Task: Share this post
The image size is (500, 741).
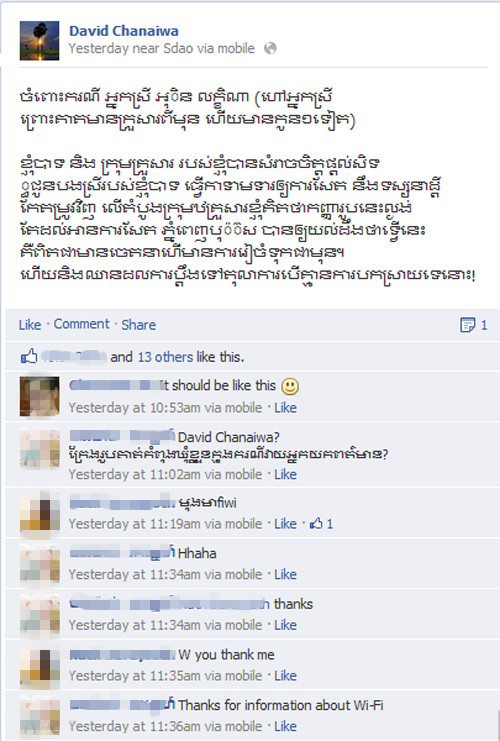Action: coord(138,325)
